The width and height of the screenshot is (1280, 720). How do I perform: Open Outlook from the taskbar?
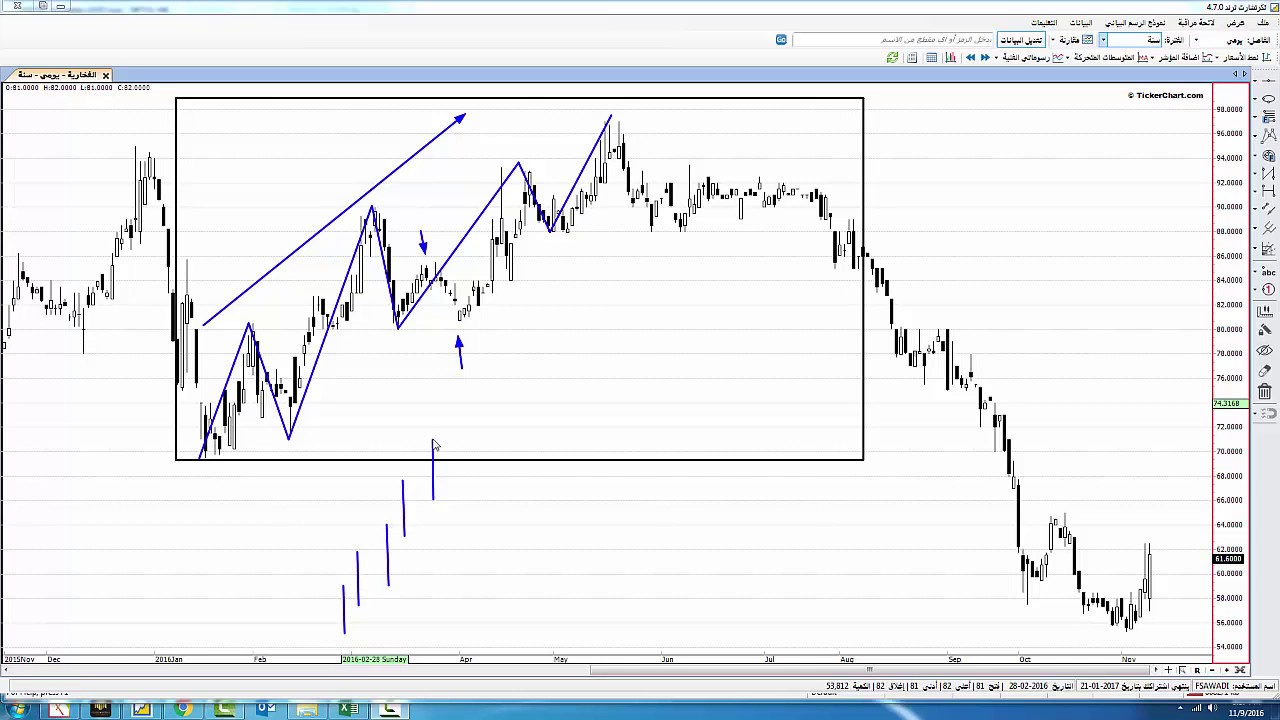click(x=266, y=710)
